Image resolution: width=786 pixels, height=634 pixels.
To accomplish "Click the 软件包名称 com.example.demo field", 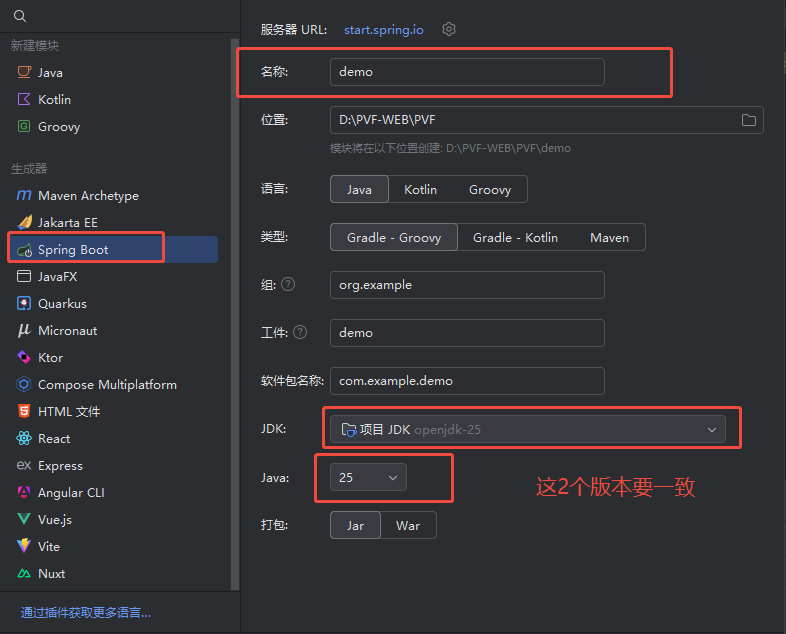I will (467, 381).
